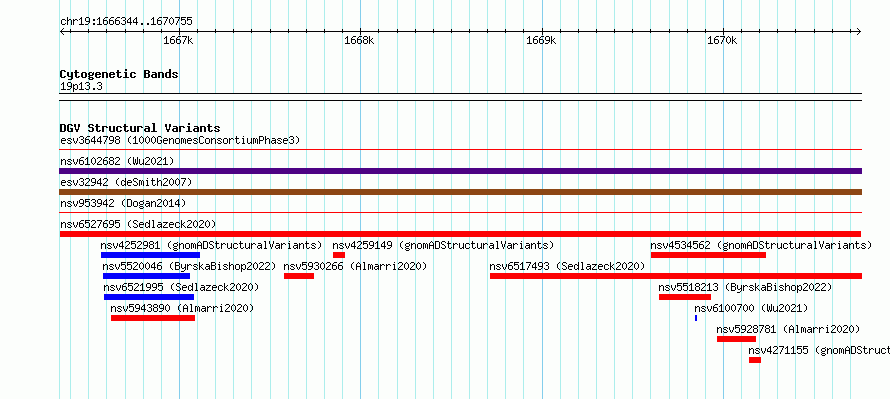Screen dimensions: 890x399
Task: Click the left arrowhead of the ruler
Action: click(62, 32)
